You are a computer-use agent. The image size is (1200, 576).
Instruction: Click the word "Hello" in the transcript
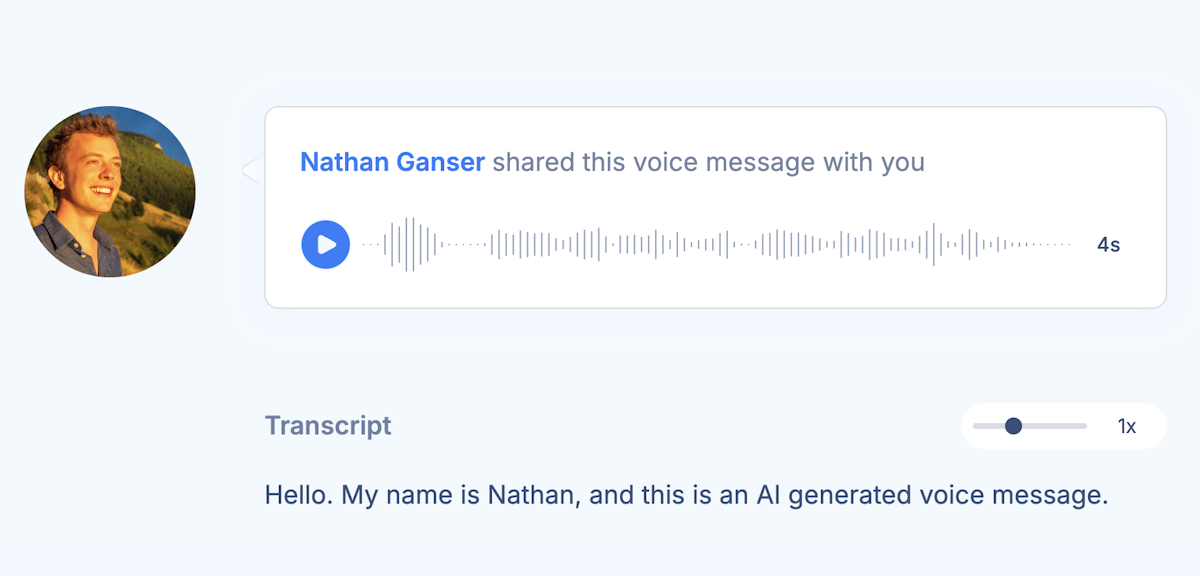[x=298, y=495]
